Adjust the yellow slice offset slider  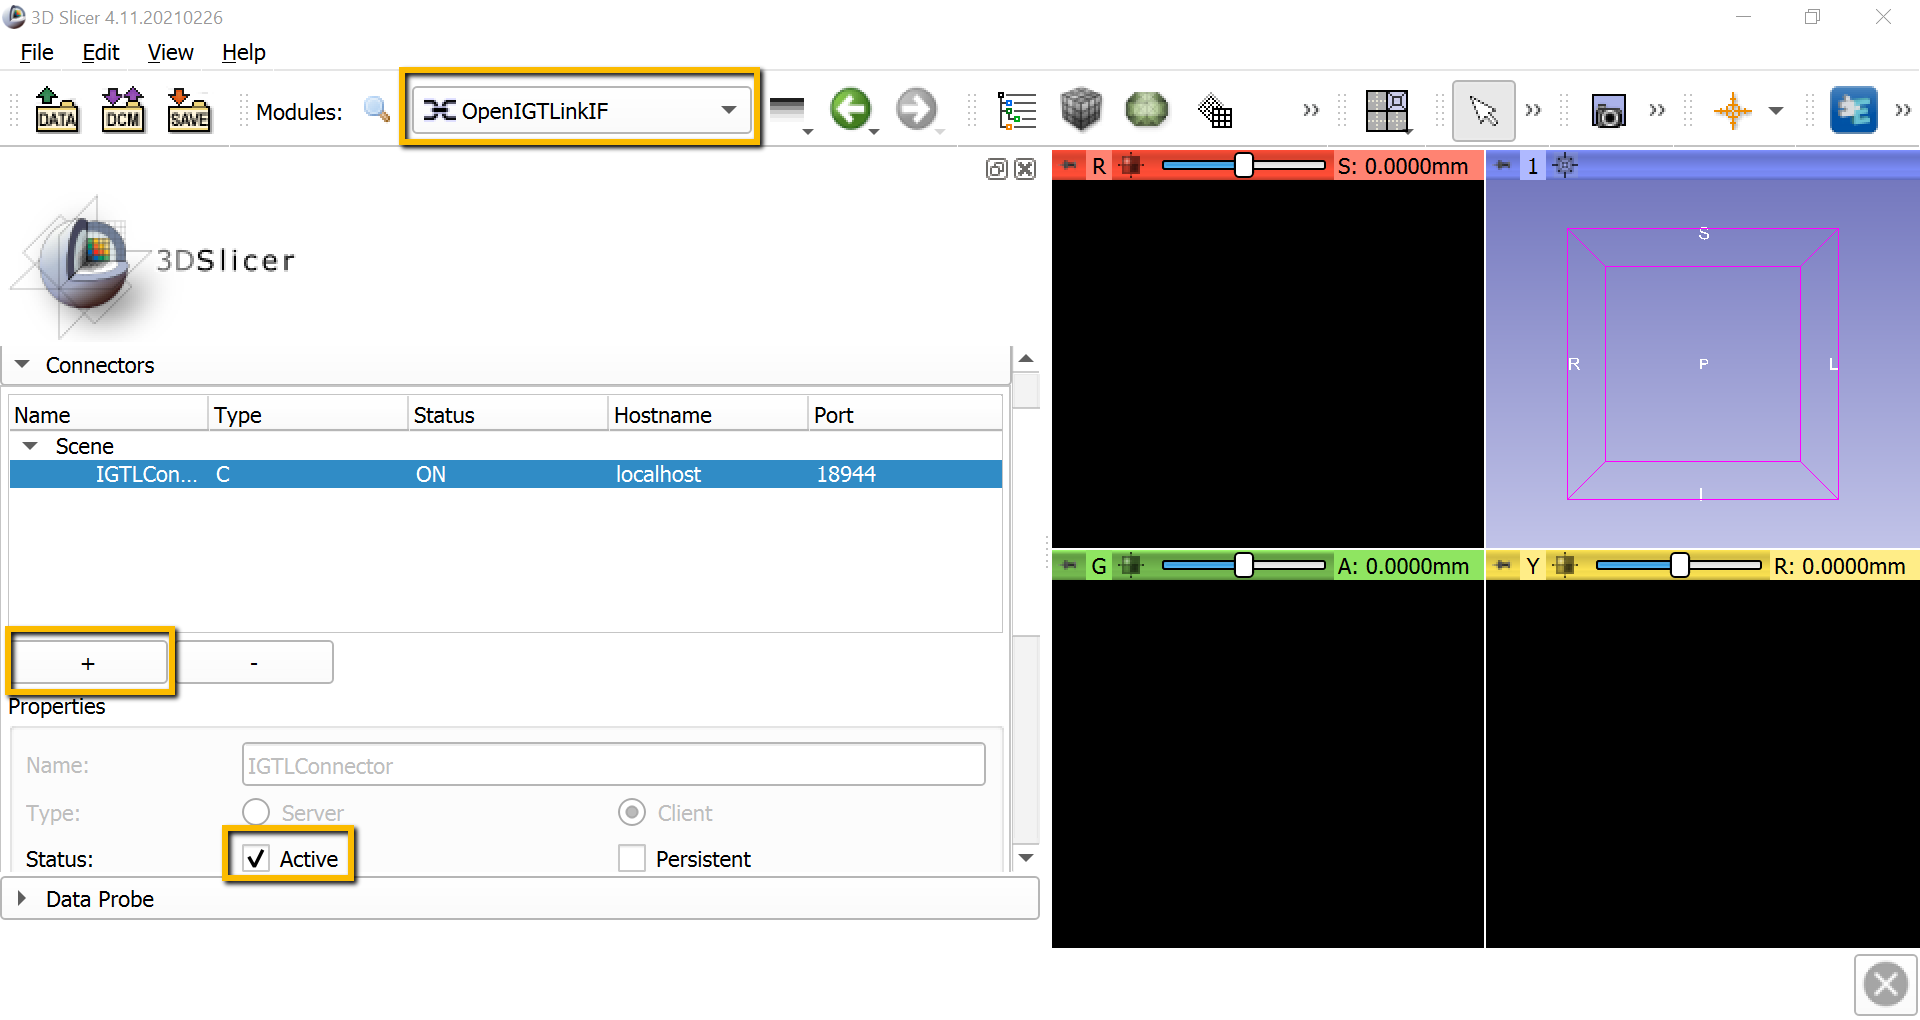coord(1679,565)
